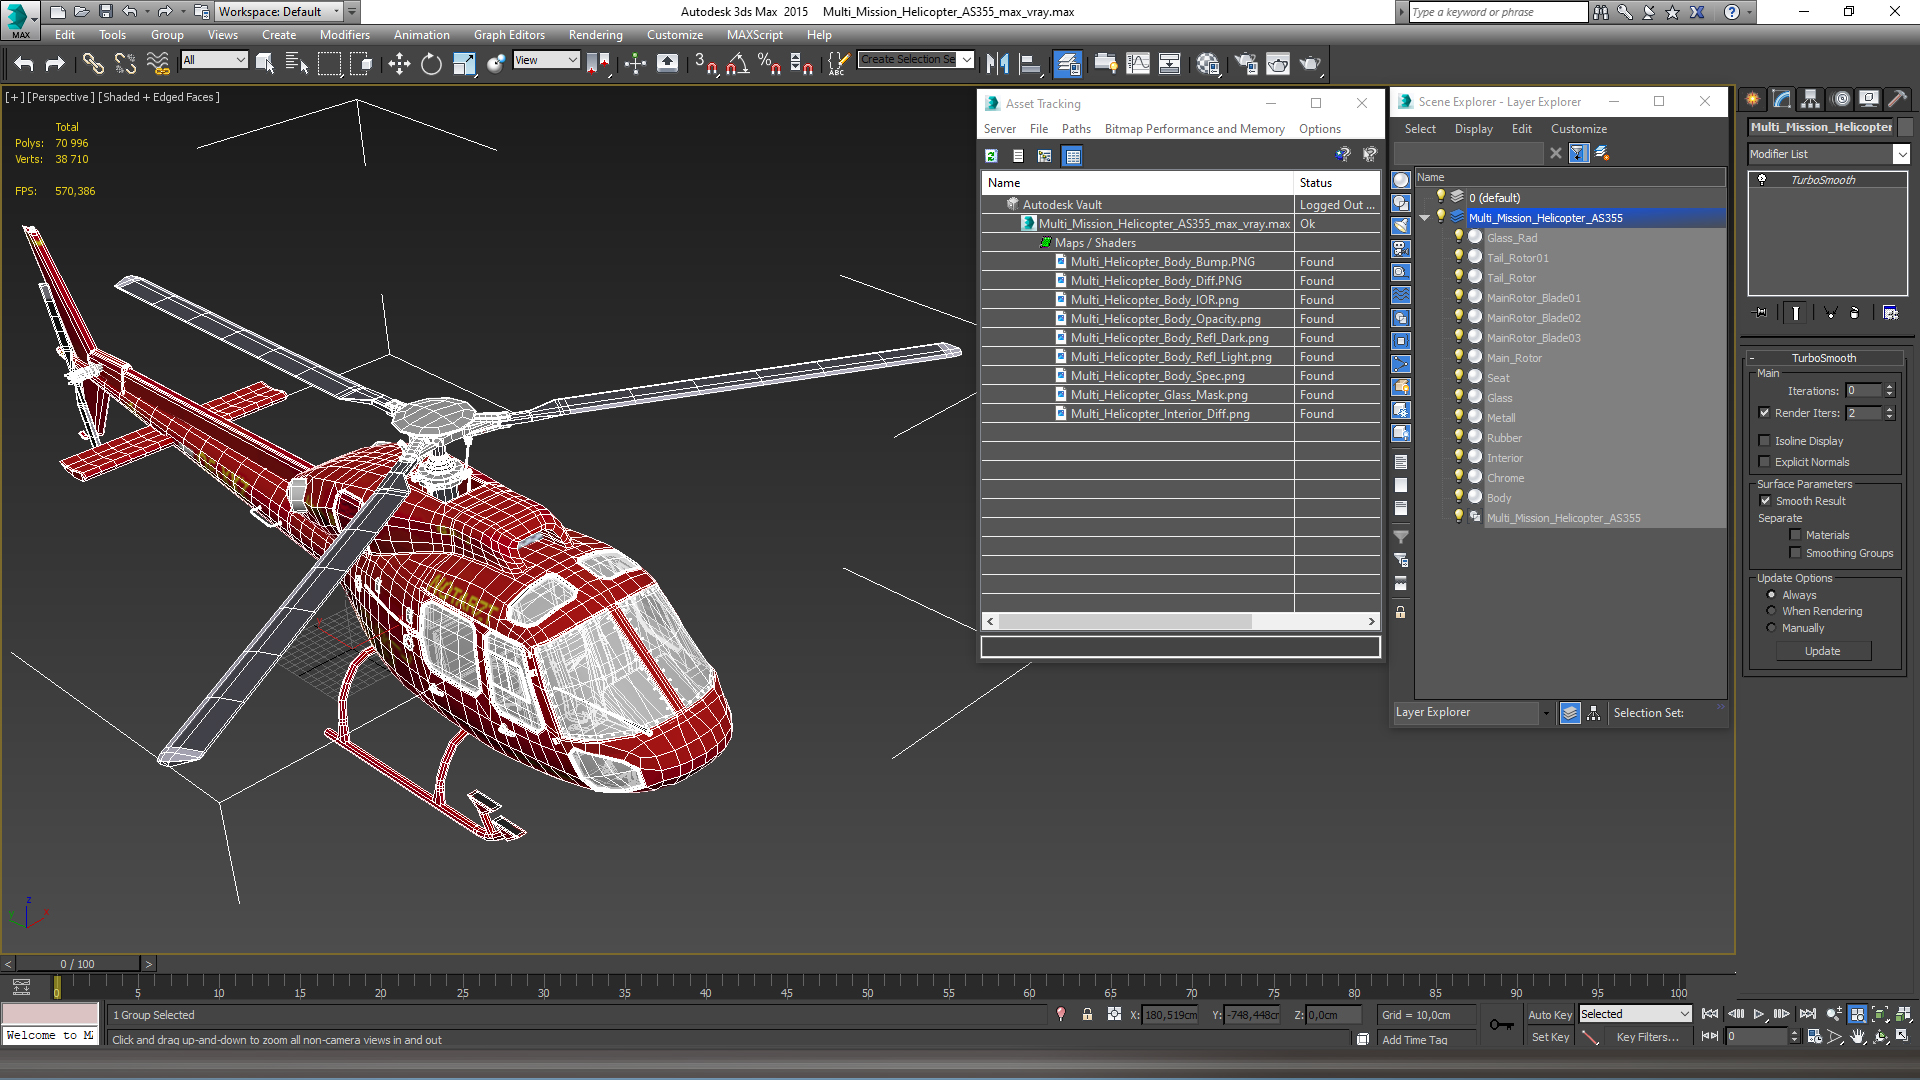The image size is (1920, 1080).
Task: Activate the Select and Rotate tool
Action: [x=431, y=64]
